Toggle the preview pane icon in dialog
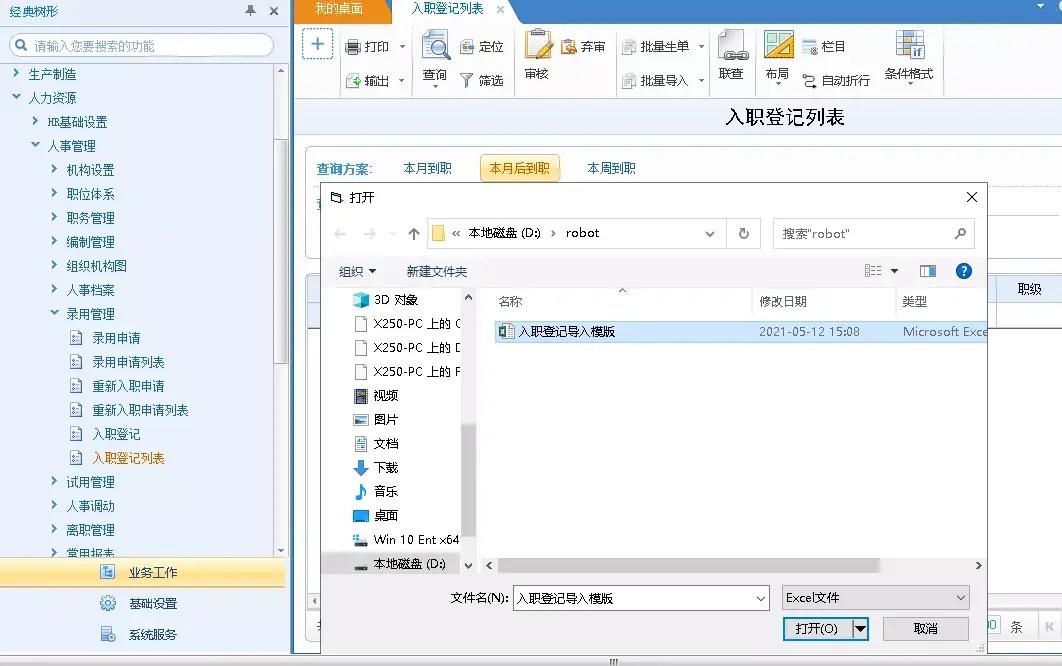 [x=927, y=271]
